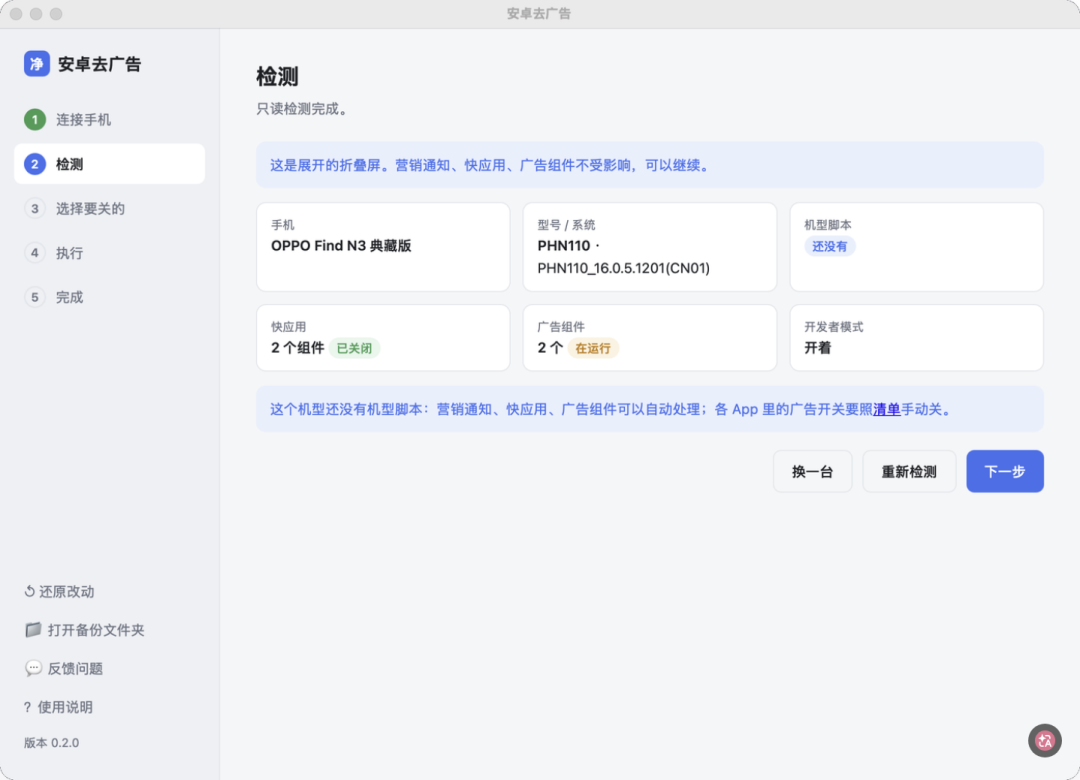Click the blue step 2 circle icon
Image resolution: width=1080 pixels, height=780 pixels.
coord(34,164)
